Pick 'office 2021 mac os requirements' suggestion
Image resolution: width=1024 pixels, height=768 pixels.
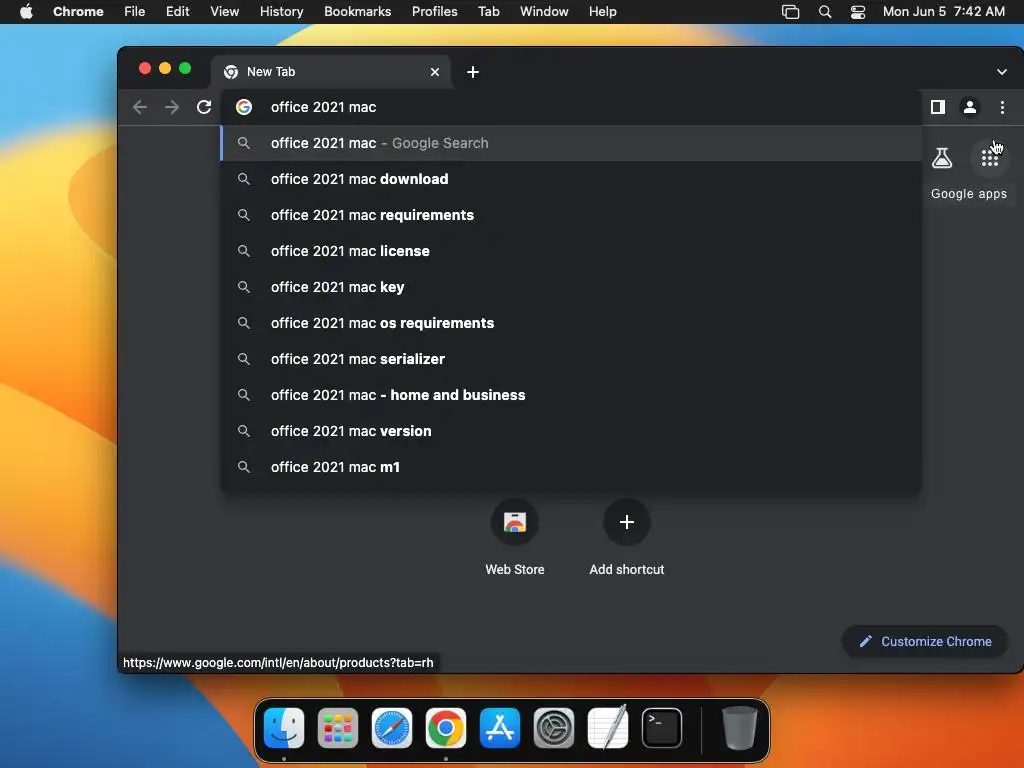[x=571, y=323]
